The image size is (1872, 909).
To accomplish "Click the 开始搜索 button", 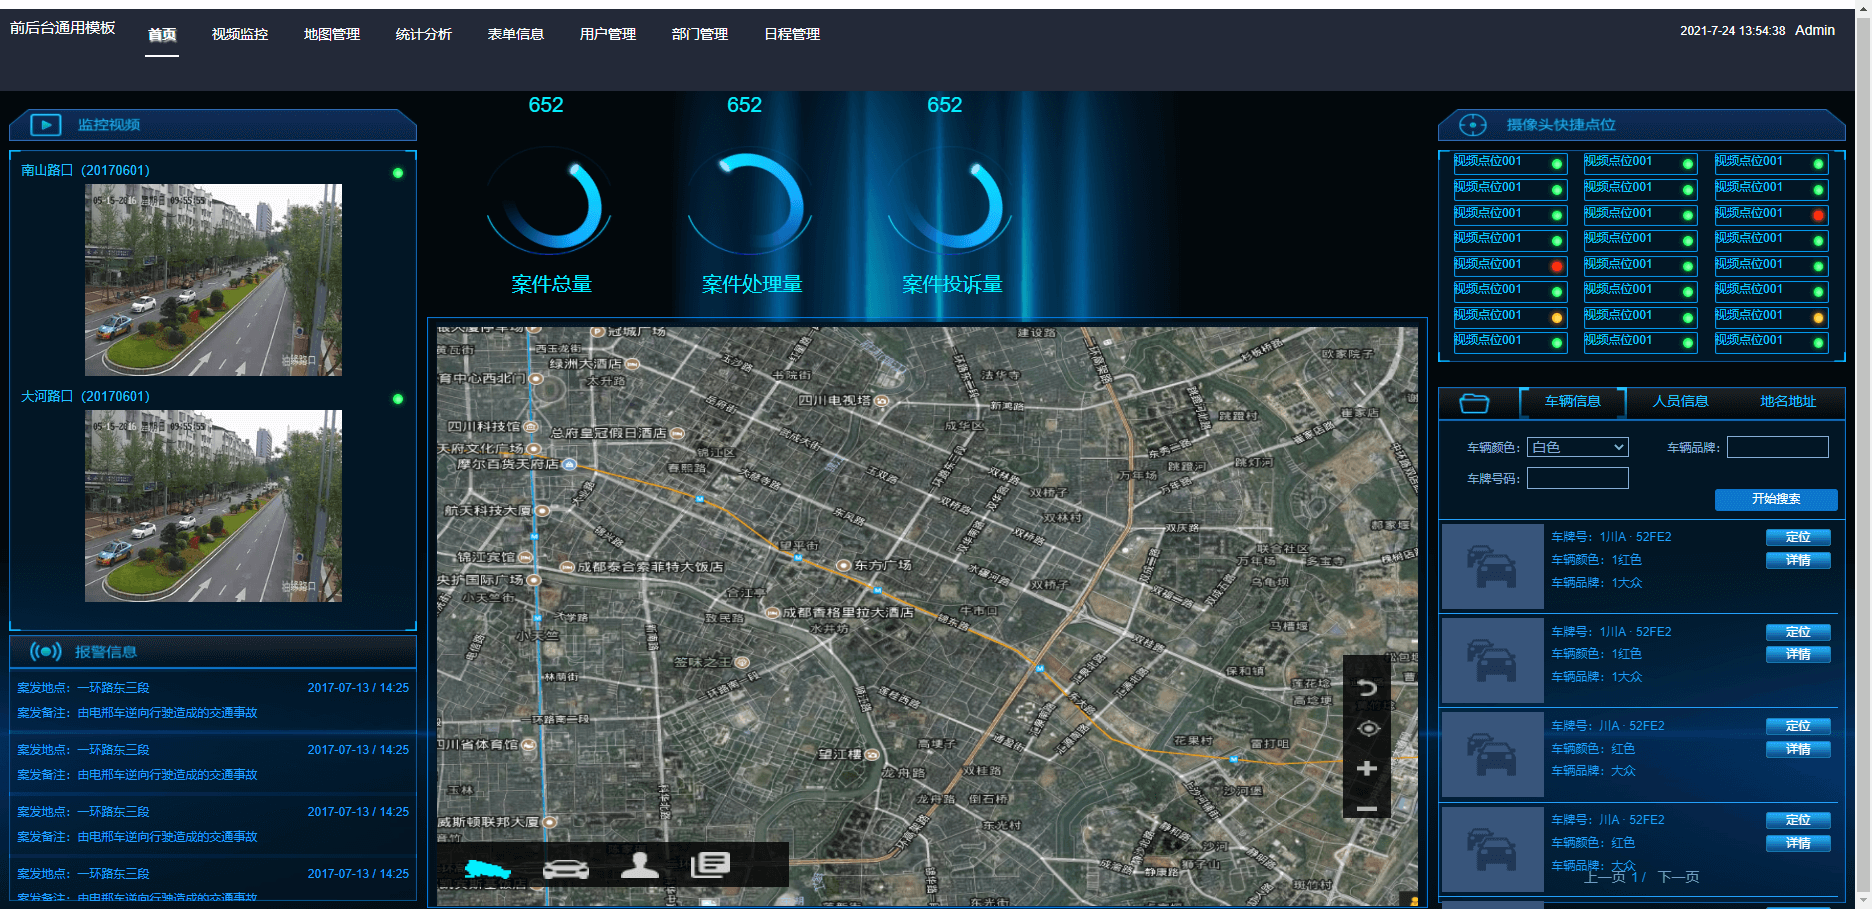I will pos(1776,499).
